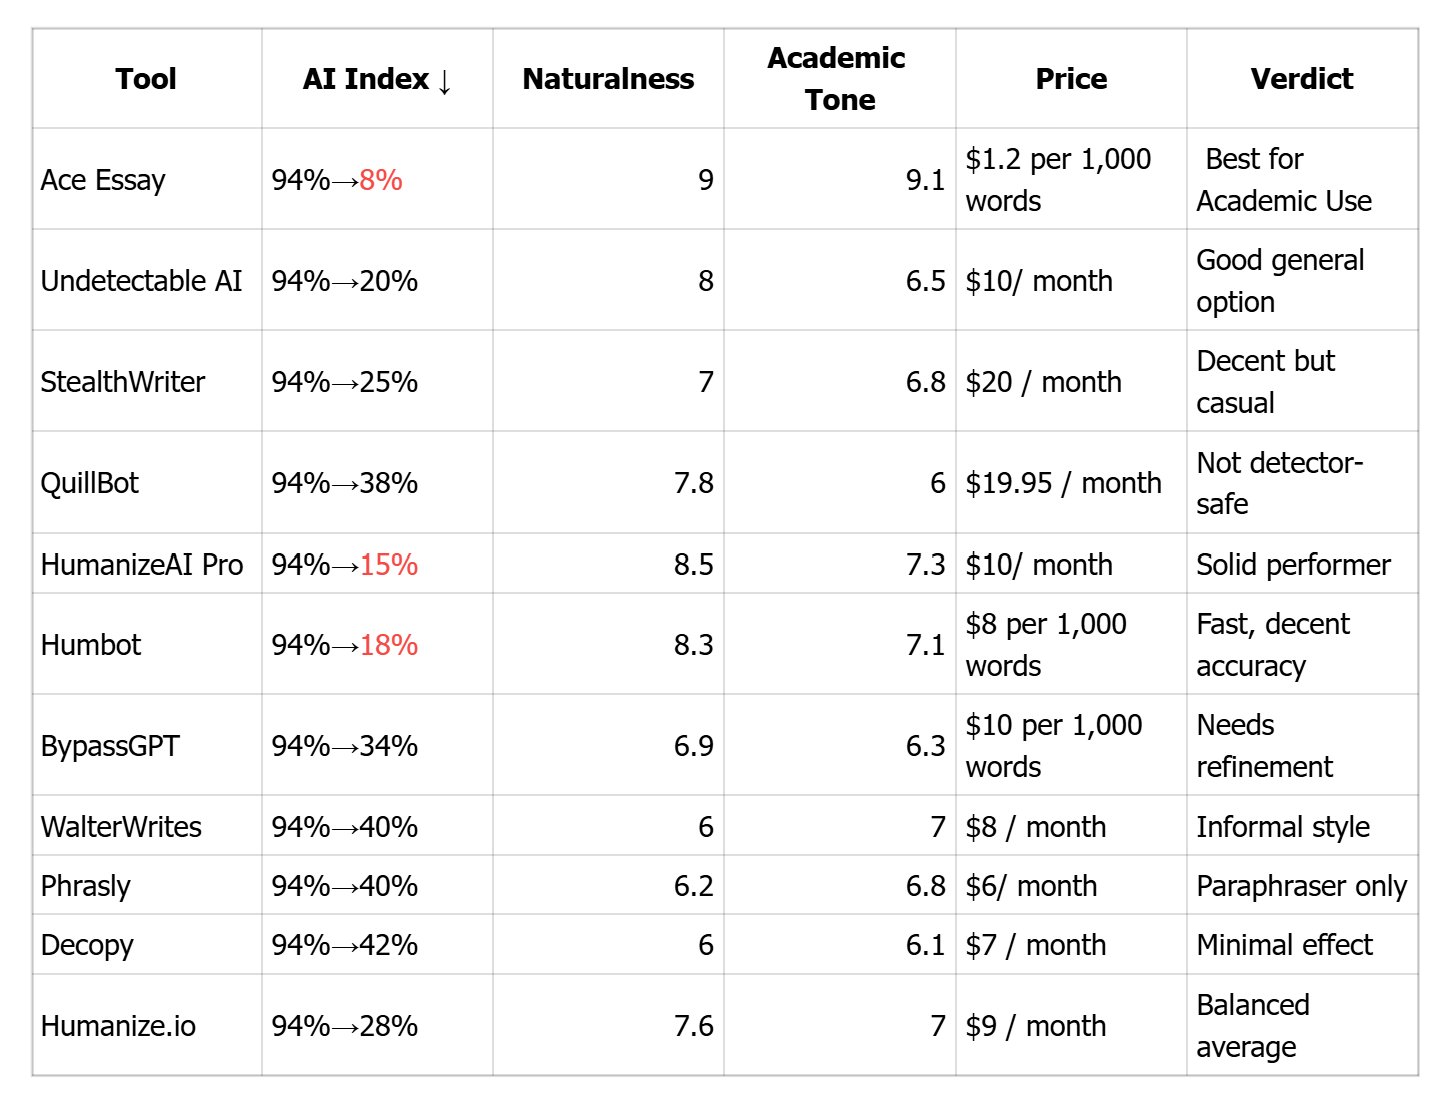Screen dimensions: 1452x1110
Task: Select HumanizeAI Pro's red 15% value
Action: [389, 565]
